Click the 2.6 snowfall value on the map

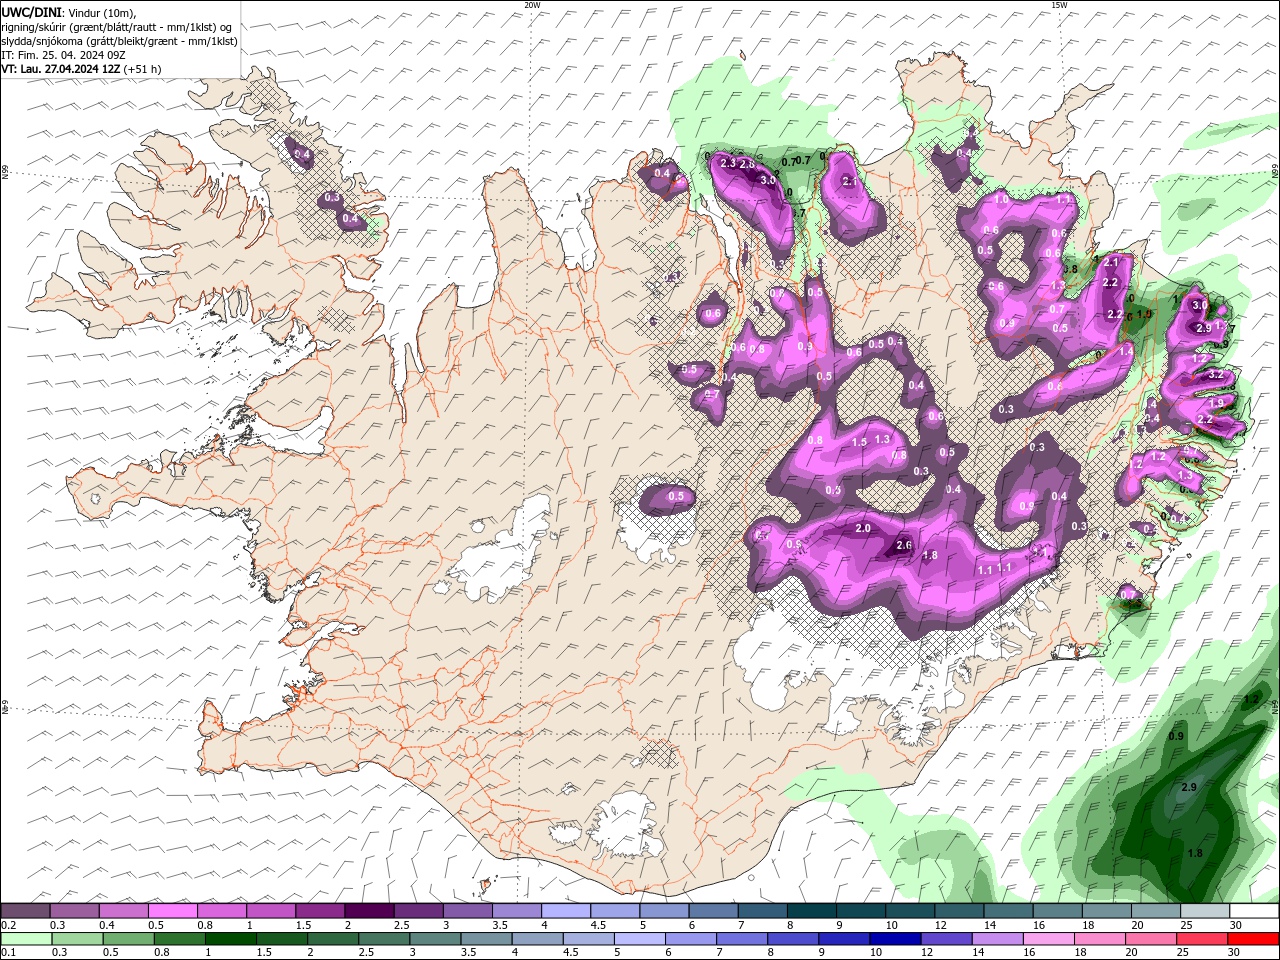904,545
